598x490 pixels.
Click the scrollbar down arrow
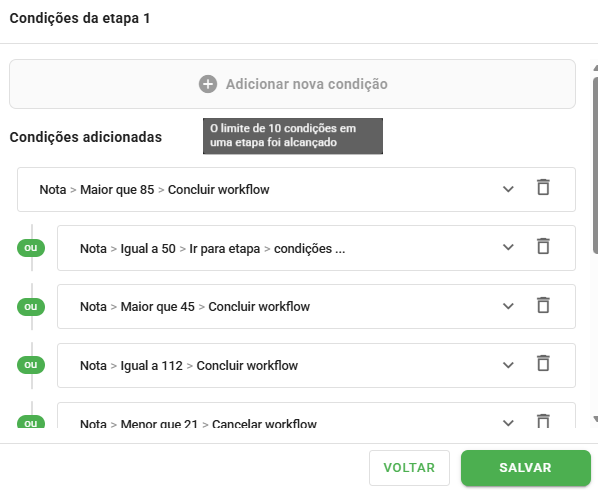(595, 419)
